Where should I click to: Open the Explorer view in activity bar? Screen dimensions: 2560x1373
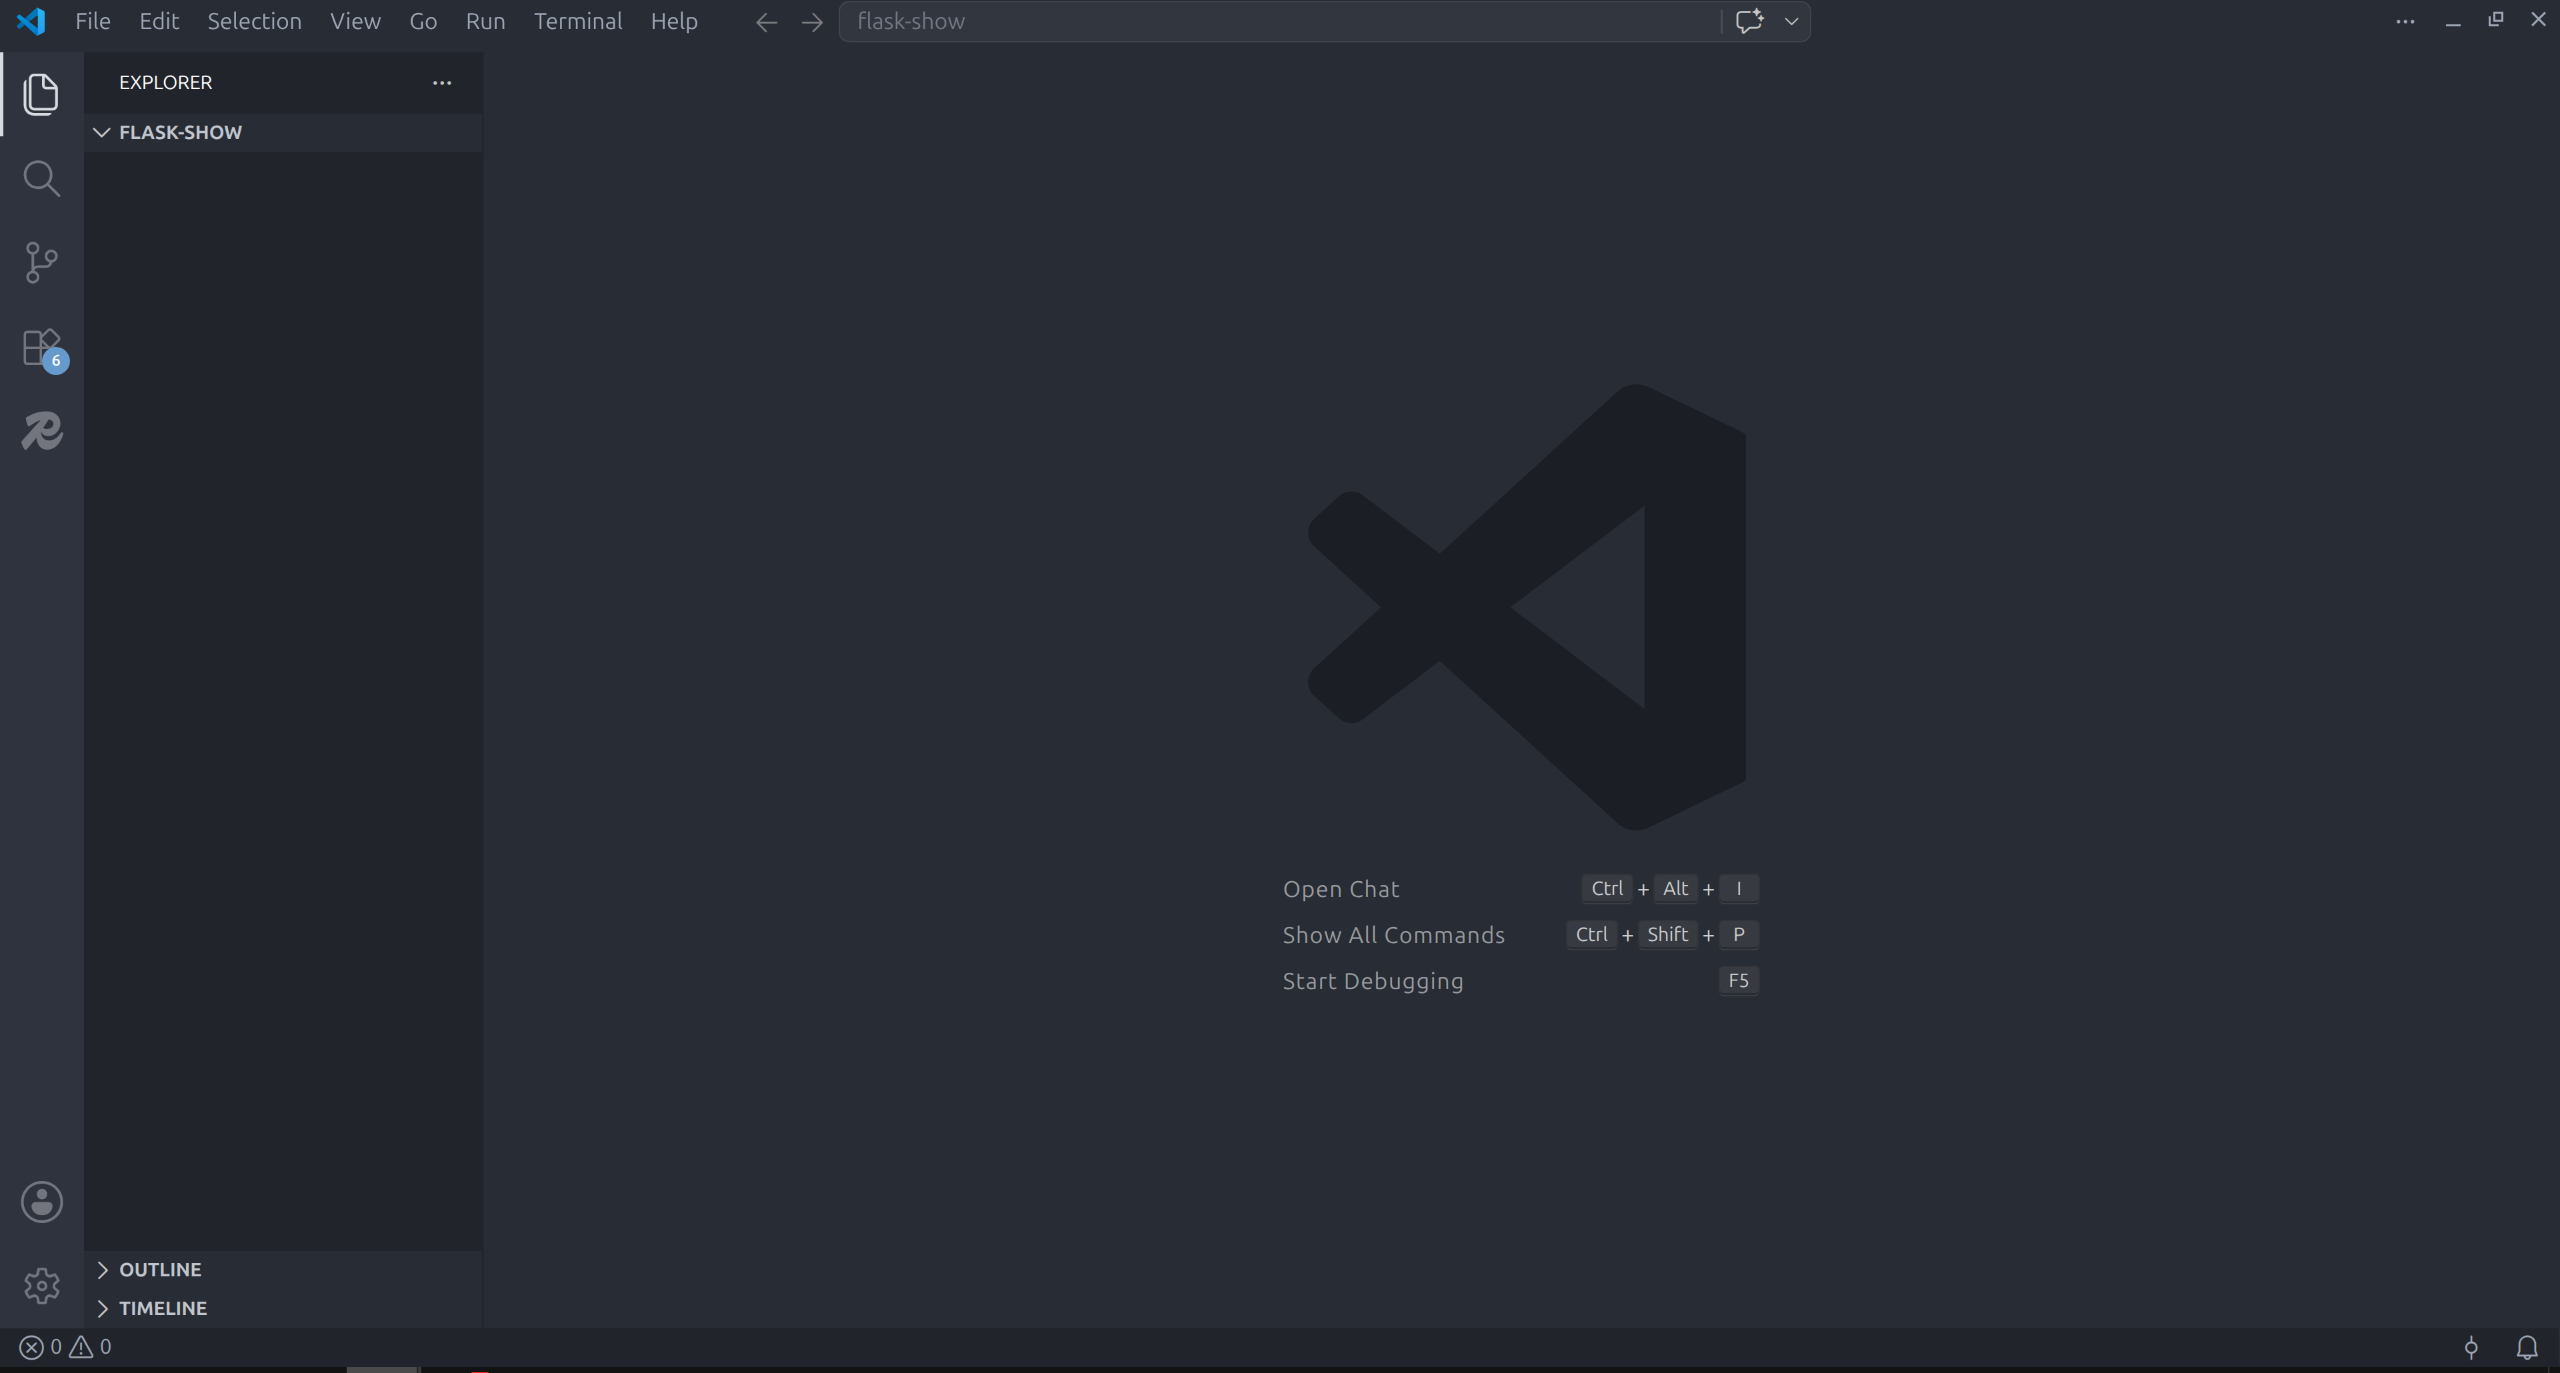[41, 94]
